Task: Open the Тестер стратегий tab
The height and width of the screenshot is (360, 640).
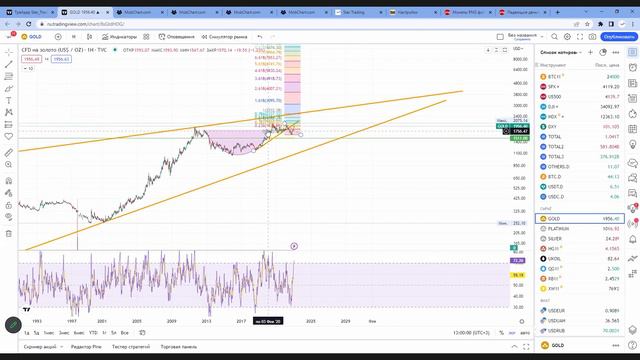Action: tap(131, 347)
